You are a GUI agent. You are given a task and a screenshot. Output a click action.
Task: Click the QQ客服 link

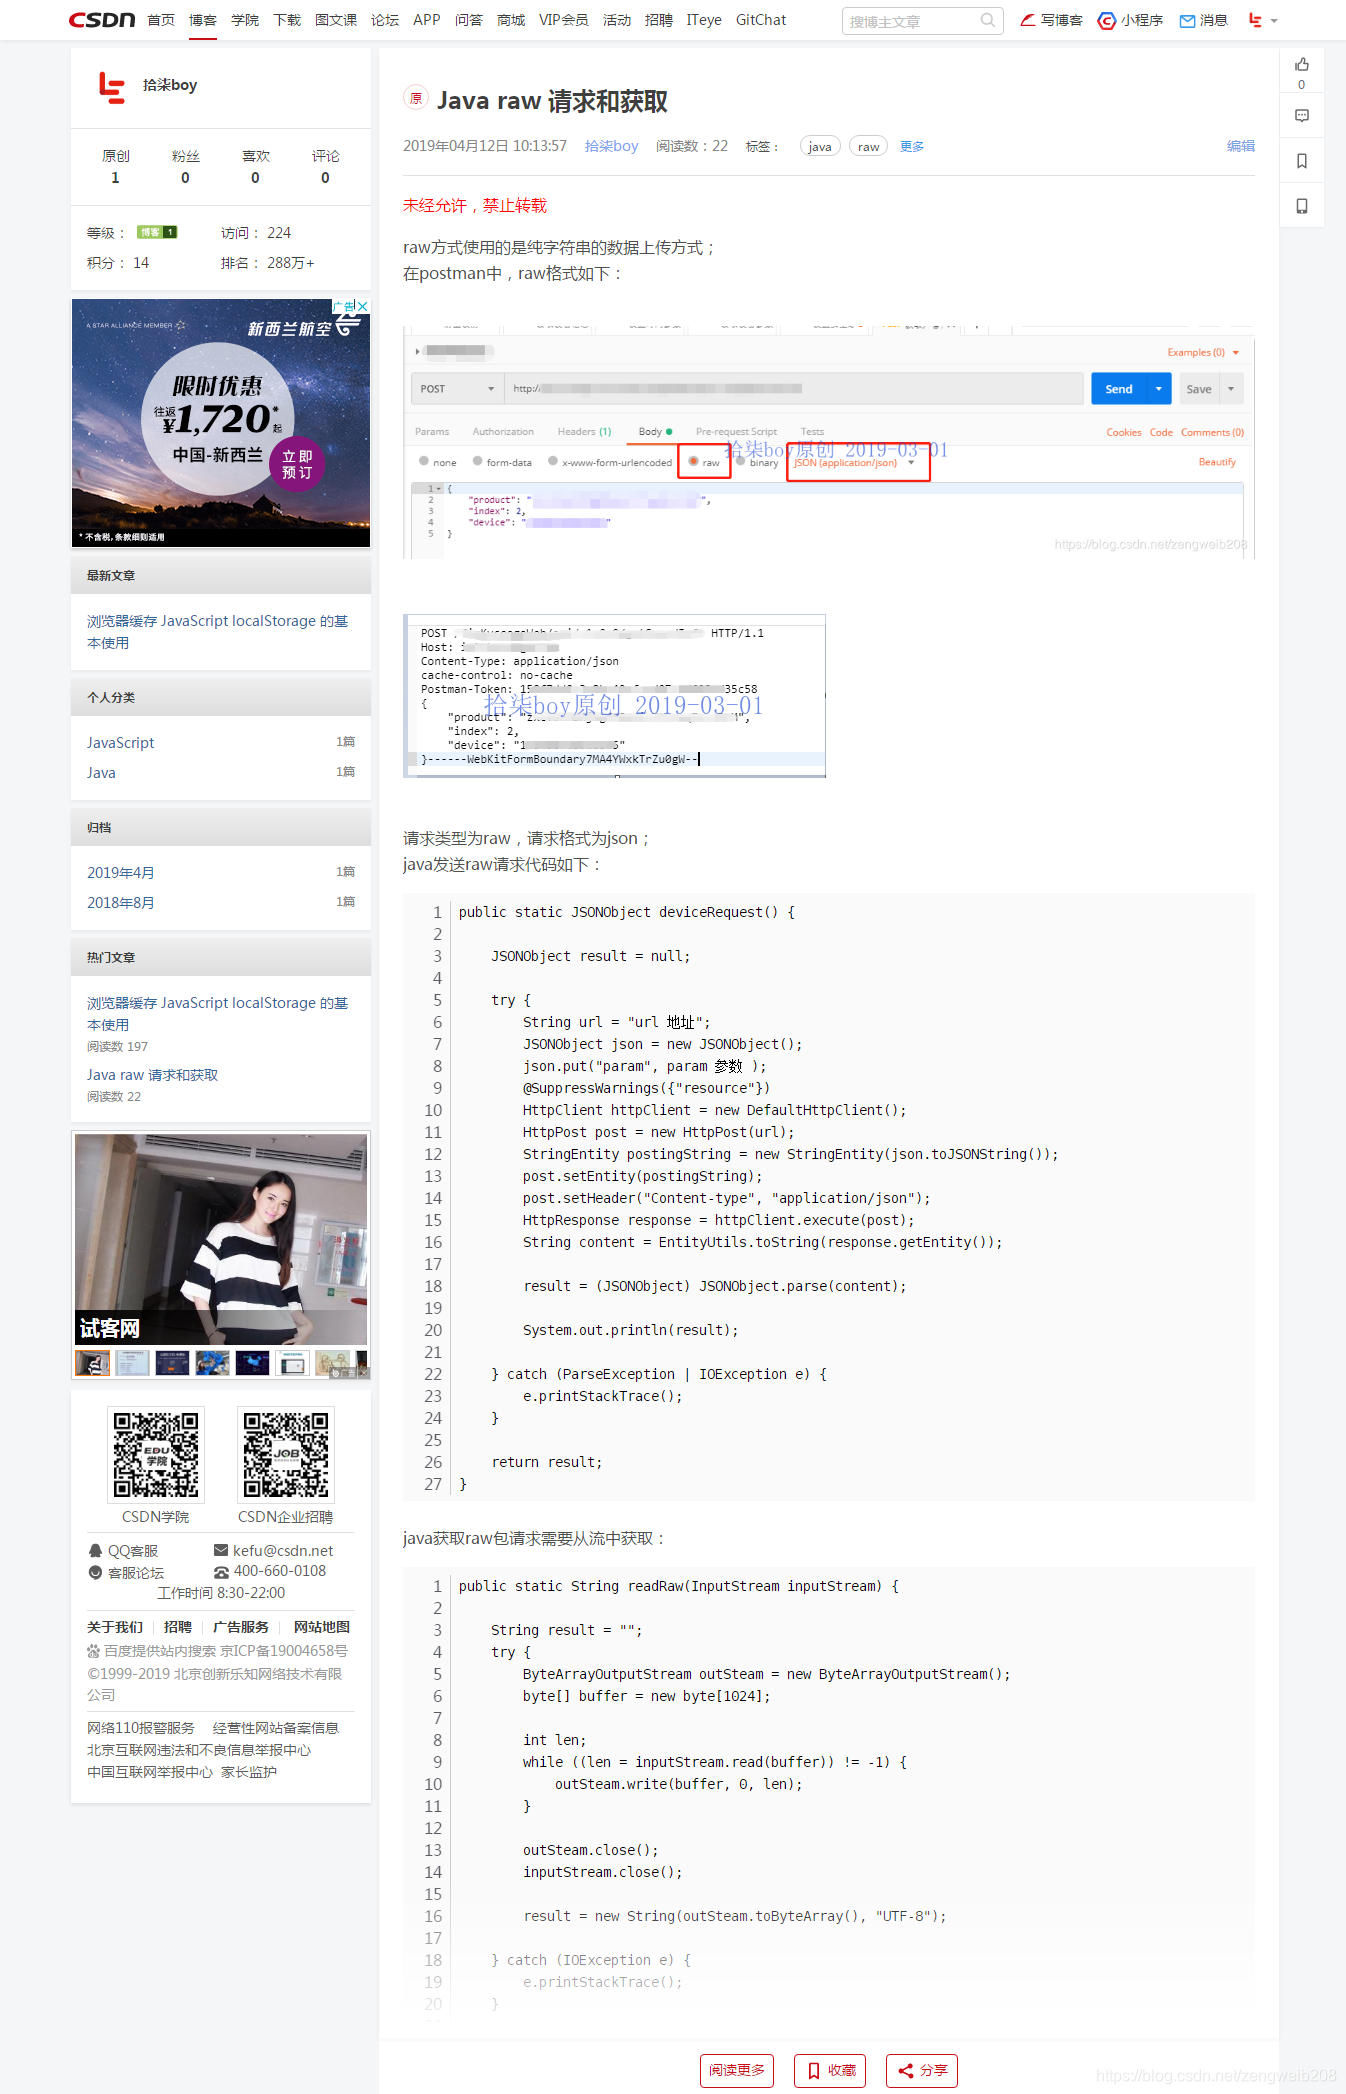123,1551
